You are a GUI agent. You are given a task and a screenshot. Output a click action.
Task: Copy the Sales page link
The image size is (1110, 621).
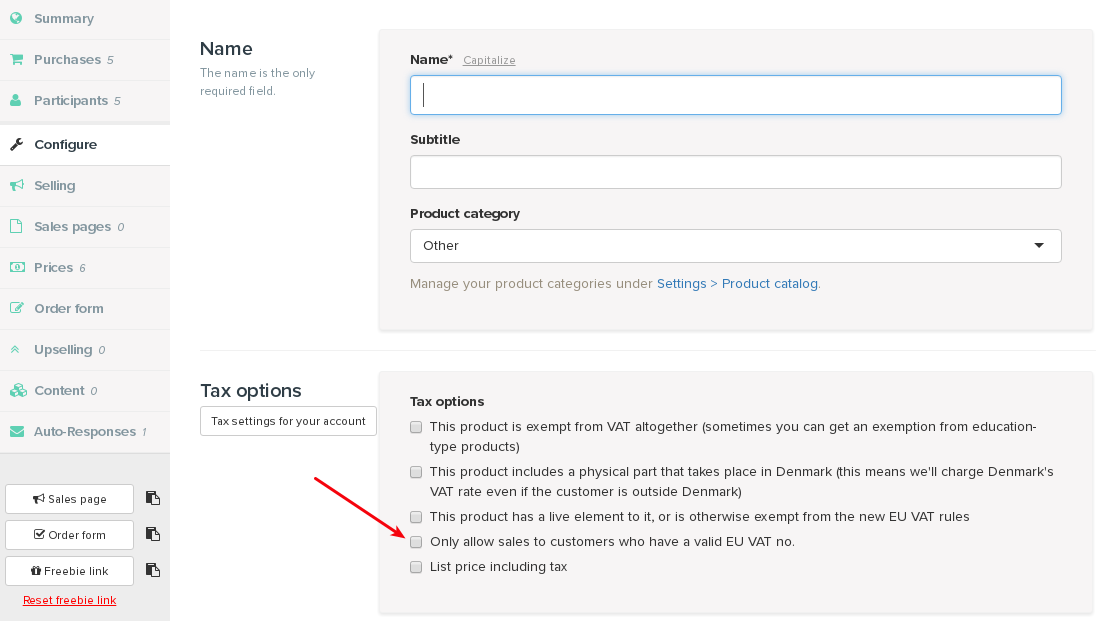point(152,498)
